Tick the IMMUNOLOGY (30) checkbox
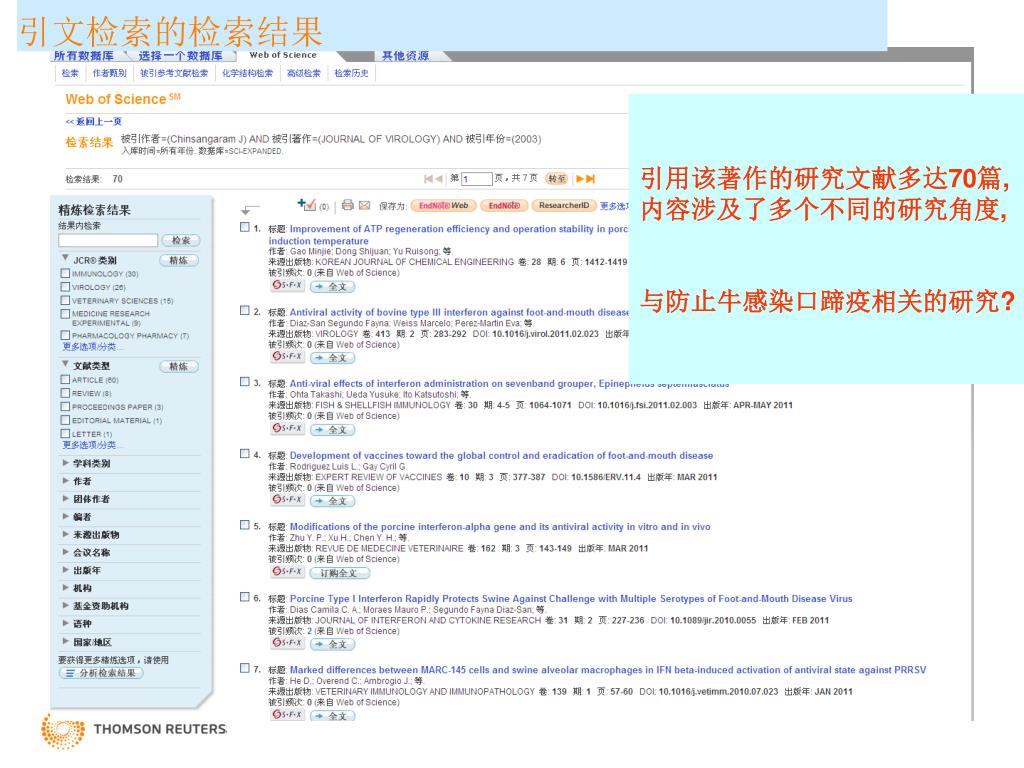1024x768 pixels. tap(65, 273)
